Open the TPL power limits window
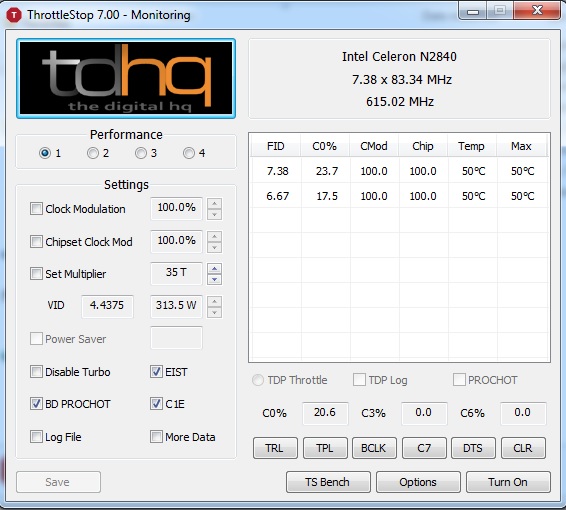Screen dimensions: 566x510 coord(325,448)
